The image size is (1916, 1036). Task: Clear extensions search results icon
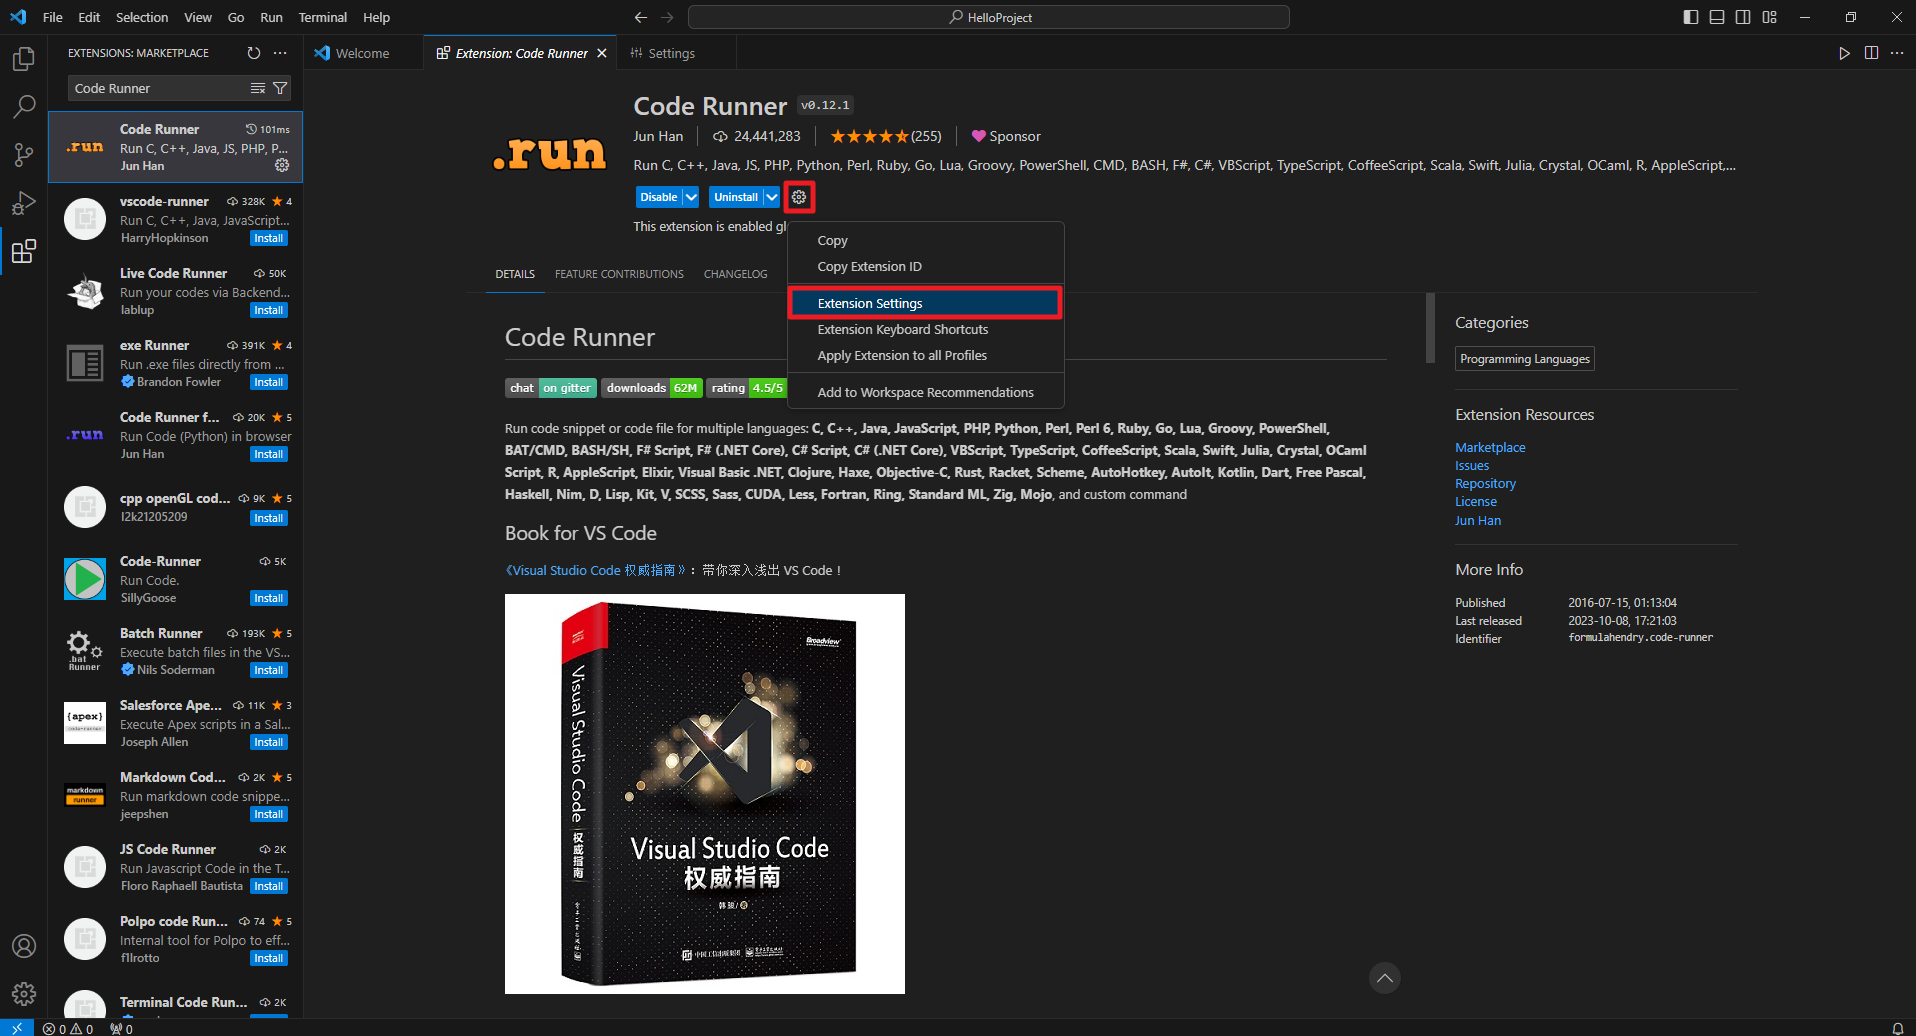click(258, 88)
